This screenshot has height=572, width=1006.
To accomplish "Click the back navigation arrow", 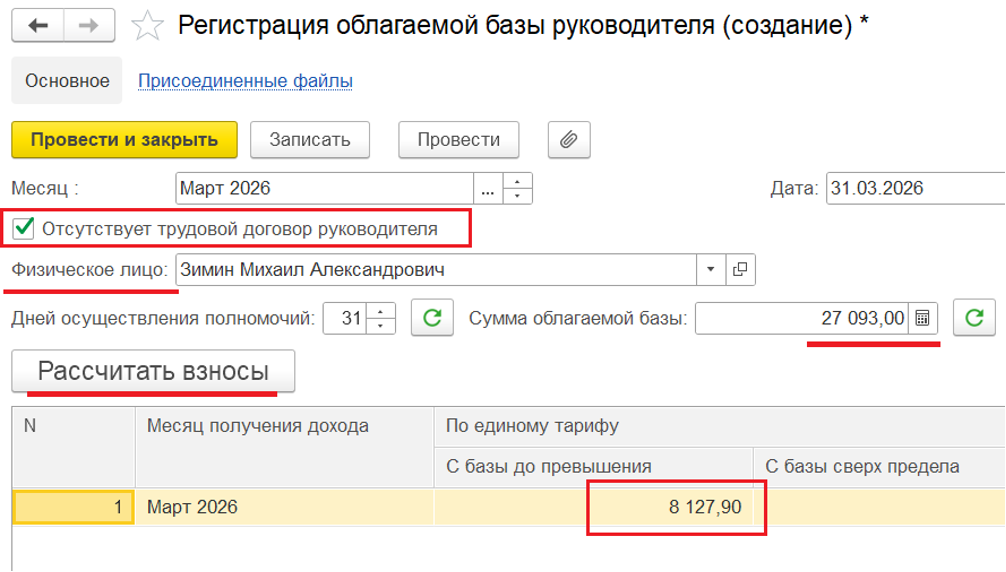I will 39,26.
